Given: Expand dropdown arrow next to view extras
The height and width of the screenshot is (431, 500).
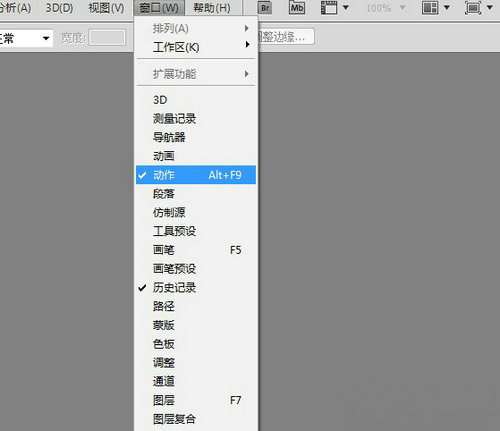Looking at the screenshot, I should coord(346,7).
